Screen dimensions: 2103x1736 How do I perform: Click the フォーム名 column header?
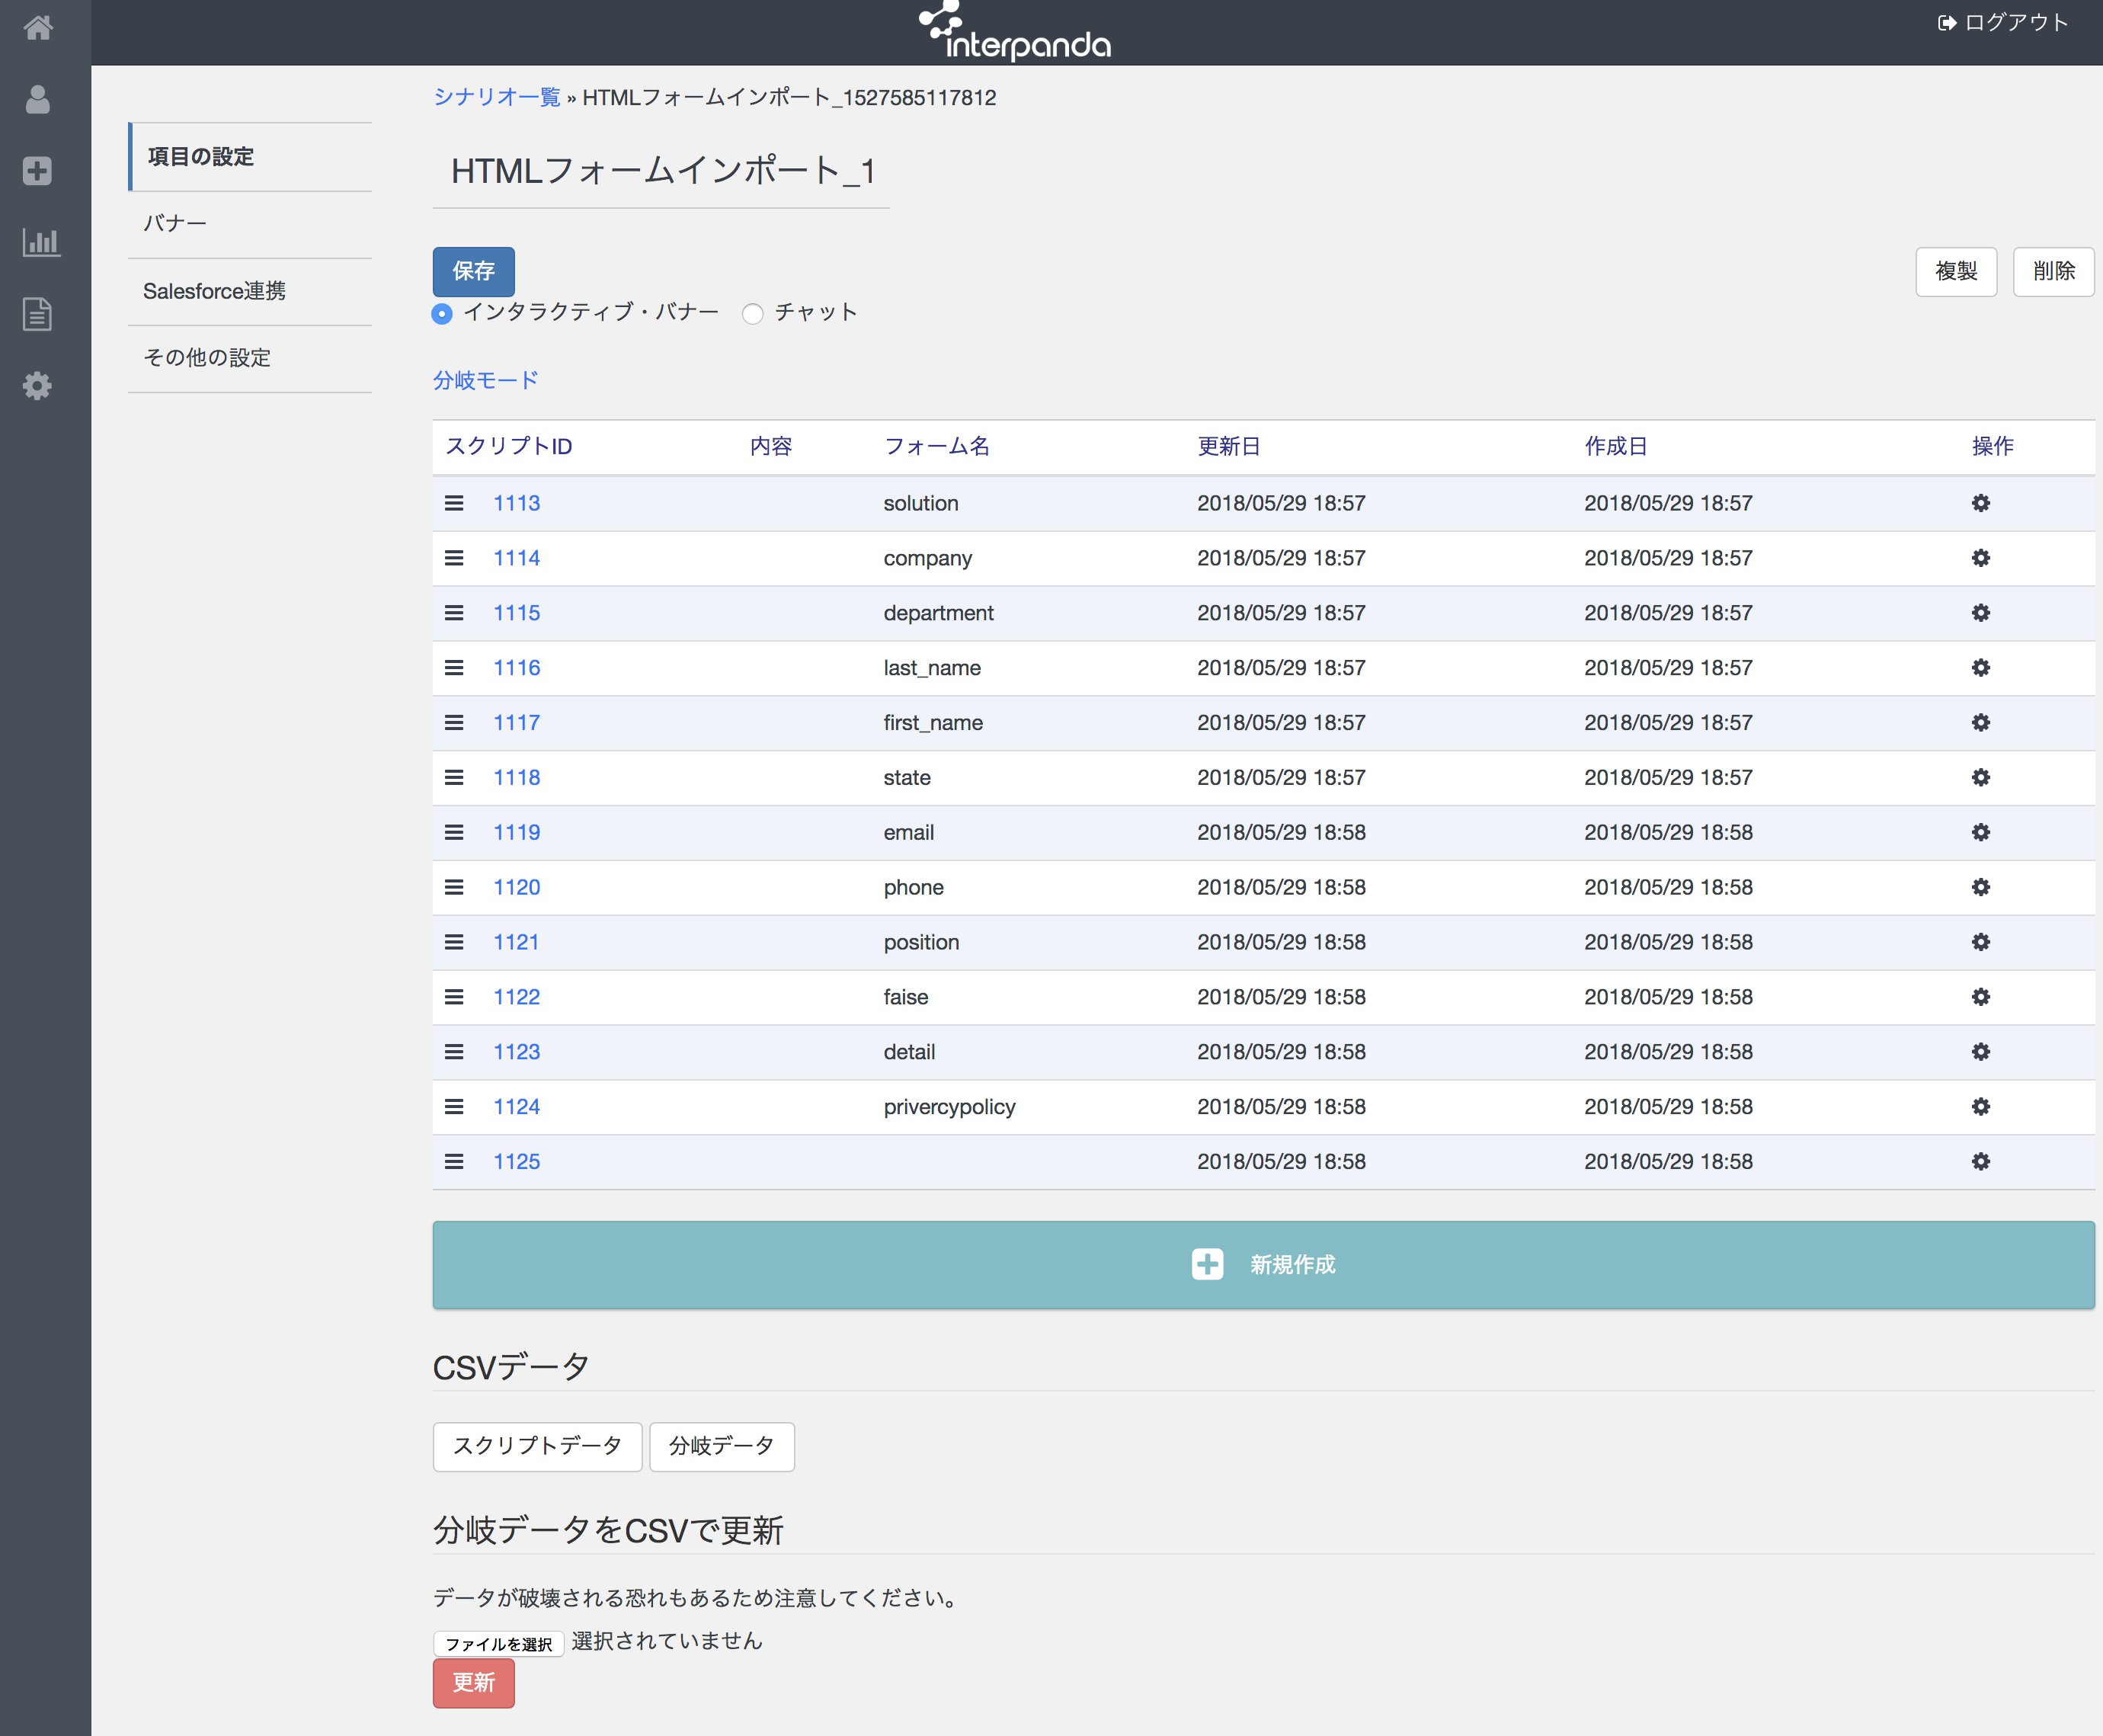click(x=937, y=446)
